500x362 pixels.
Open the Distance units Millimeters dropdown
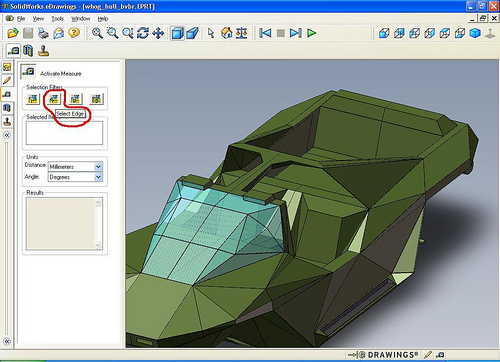coord(75,166)
